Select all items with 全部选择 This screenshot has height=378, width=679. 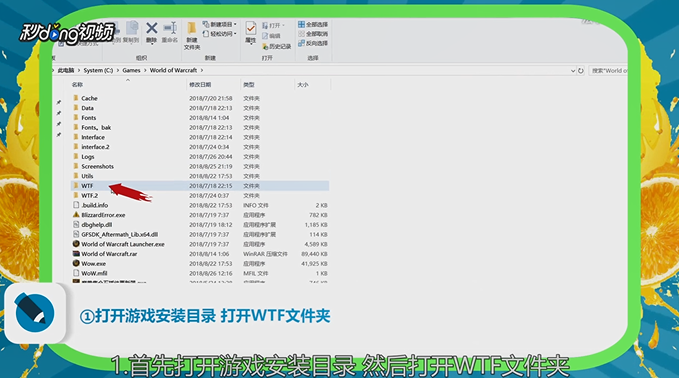tap(313, 25)
